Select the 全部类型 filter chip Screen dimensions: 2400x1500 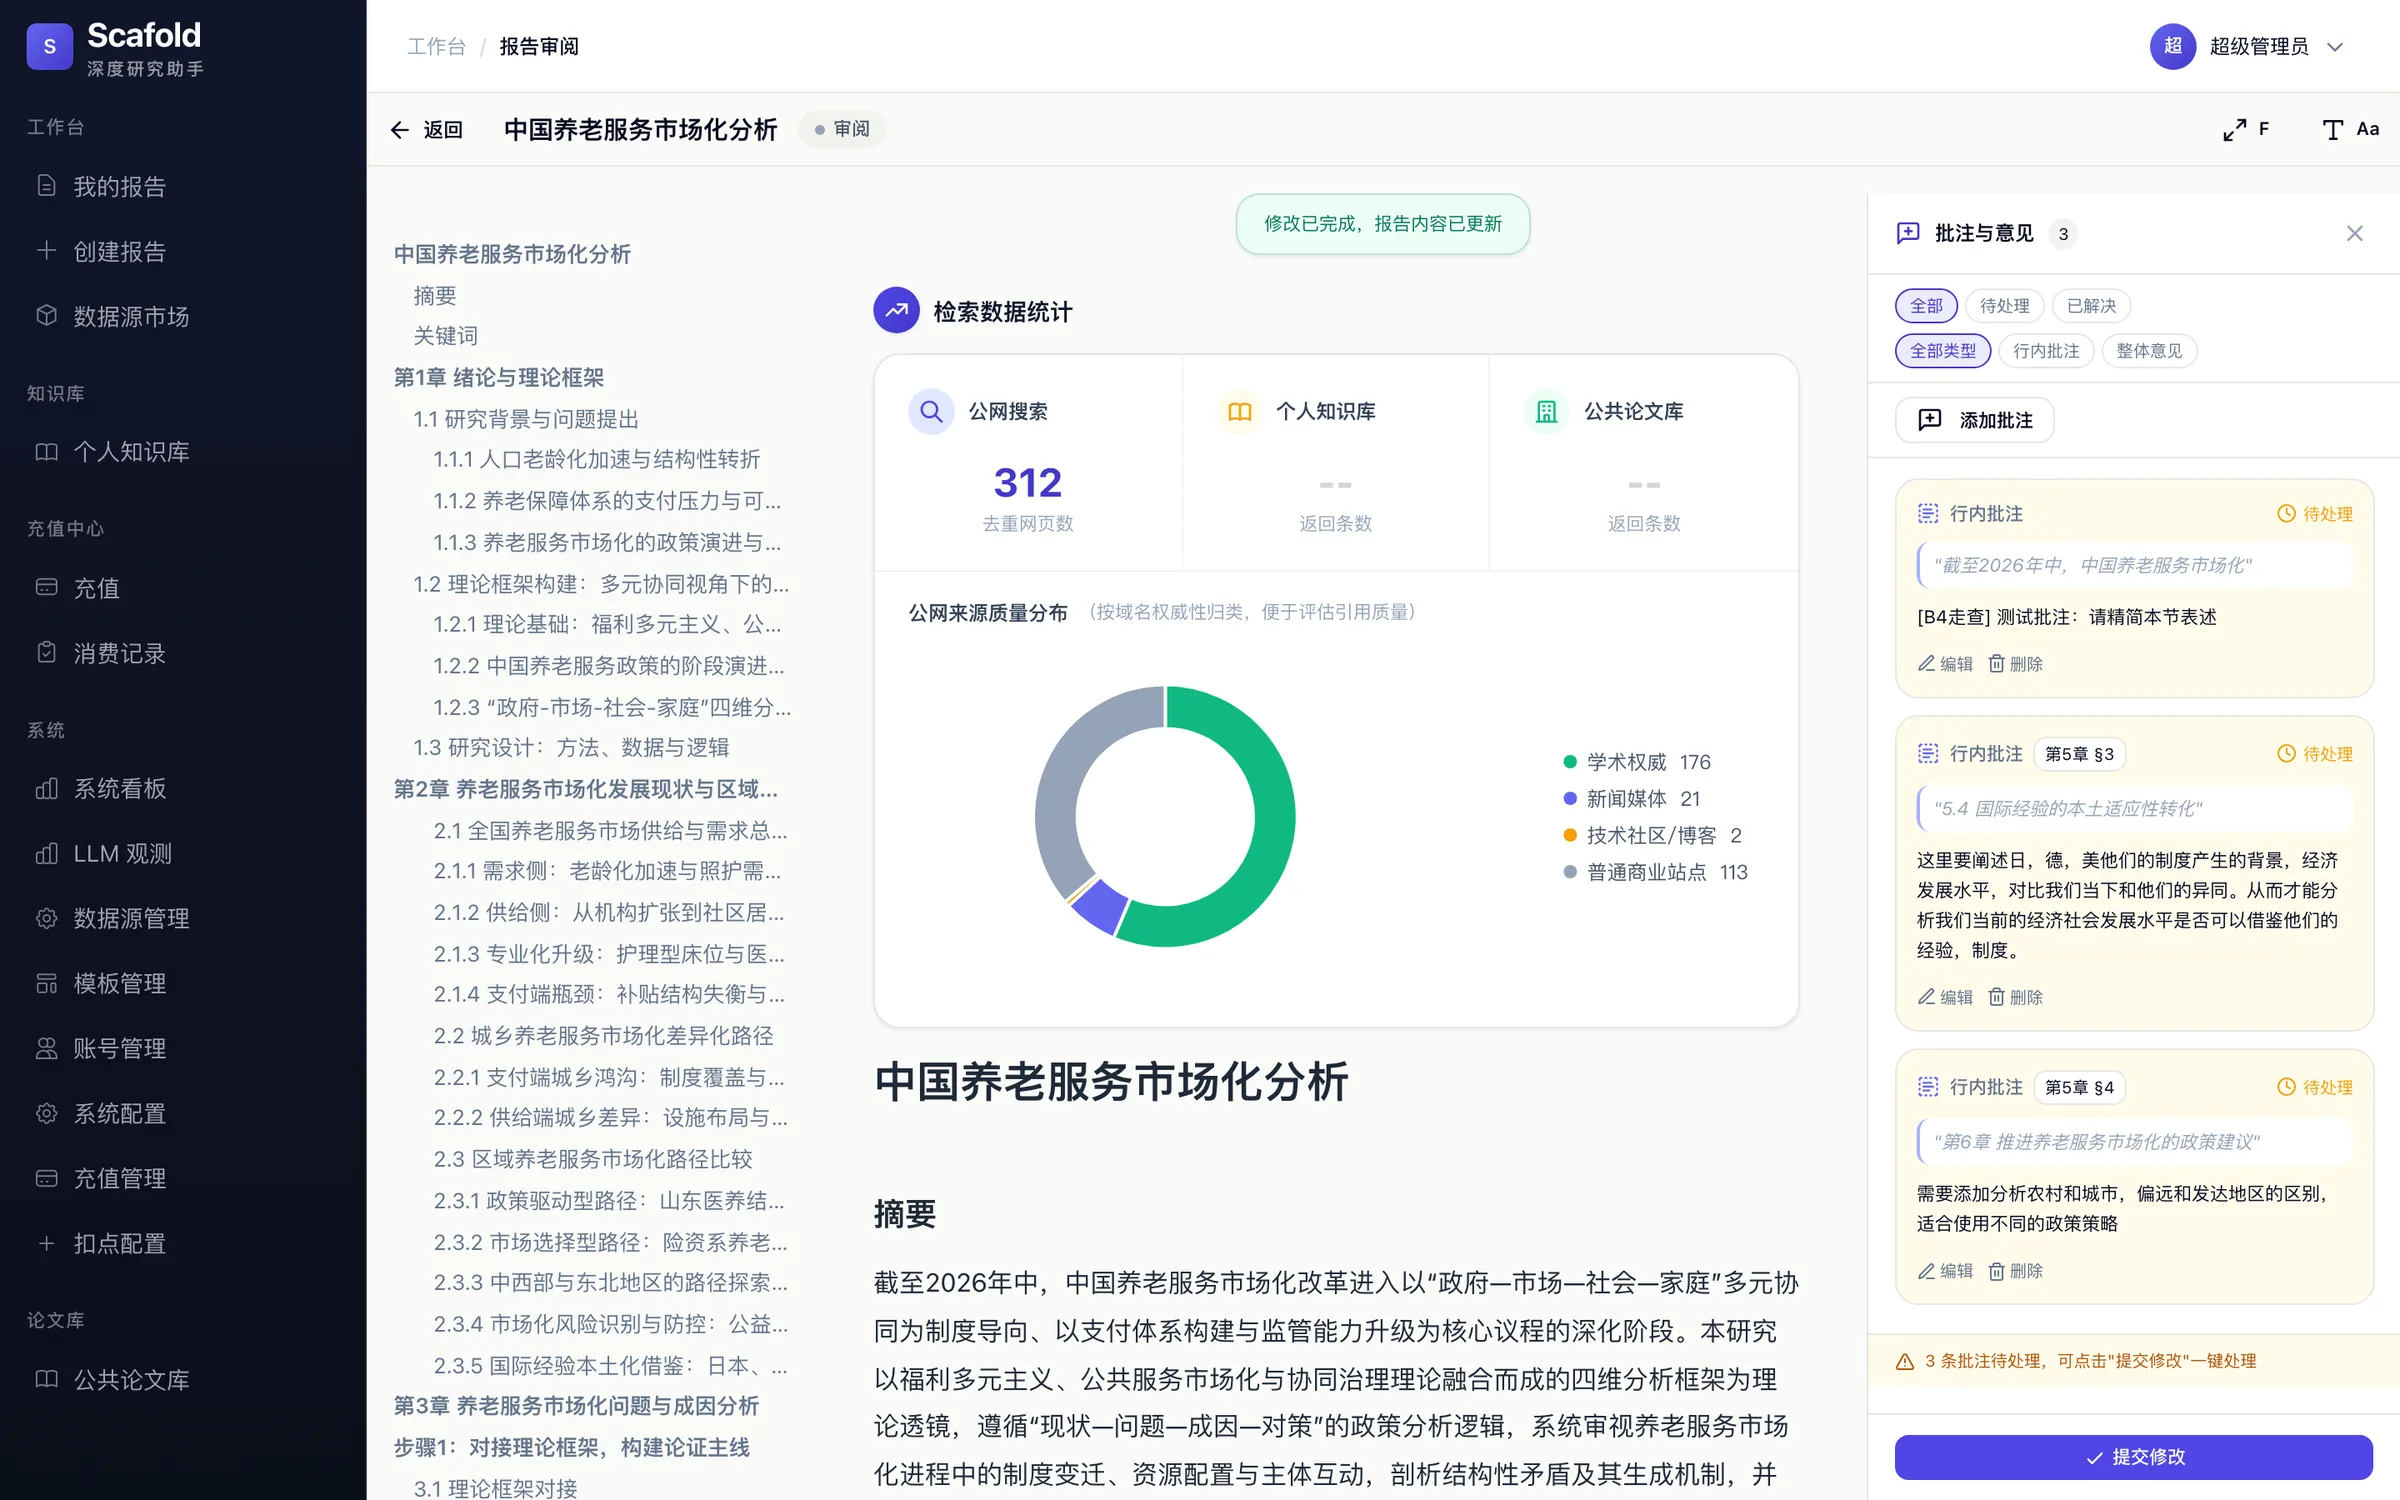point(1943,351)
